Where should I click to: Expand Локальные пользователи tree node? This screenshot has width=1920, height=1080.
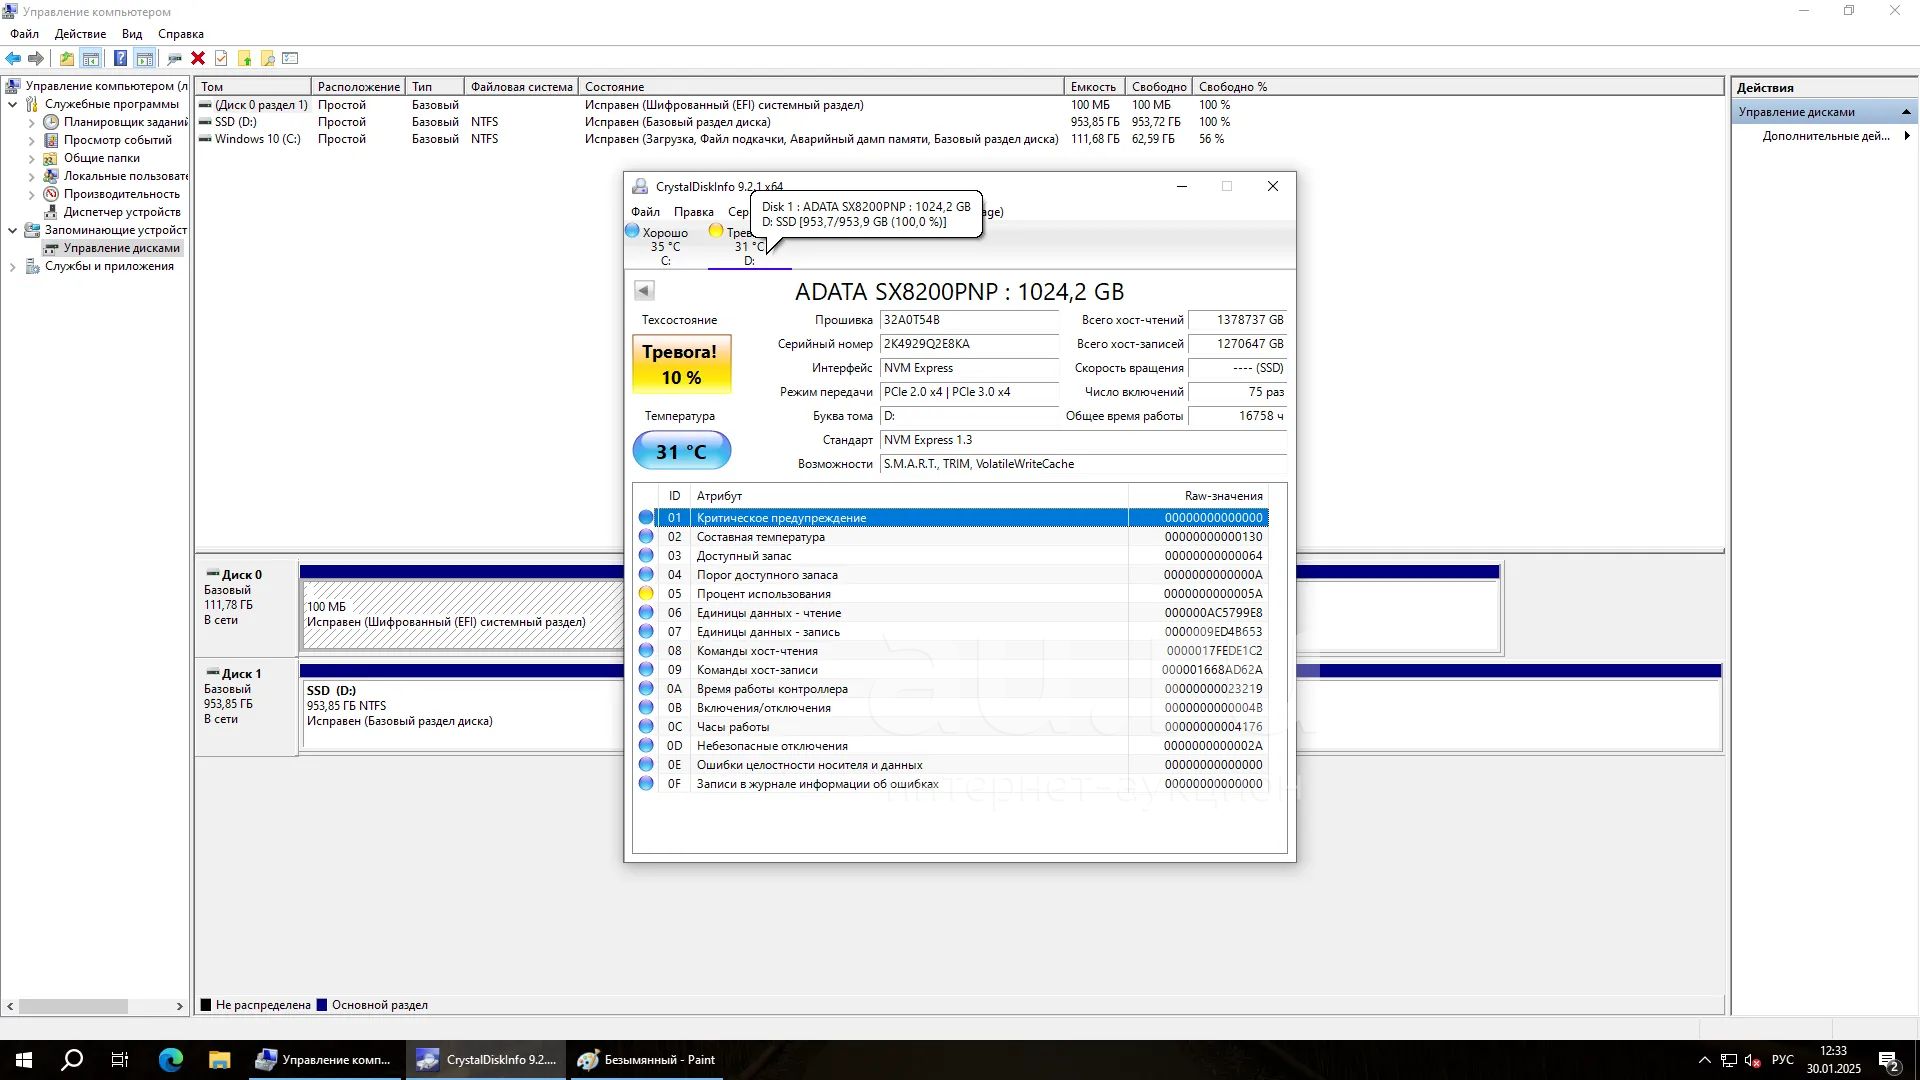(31, 176)
